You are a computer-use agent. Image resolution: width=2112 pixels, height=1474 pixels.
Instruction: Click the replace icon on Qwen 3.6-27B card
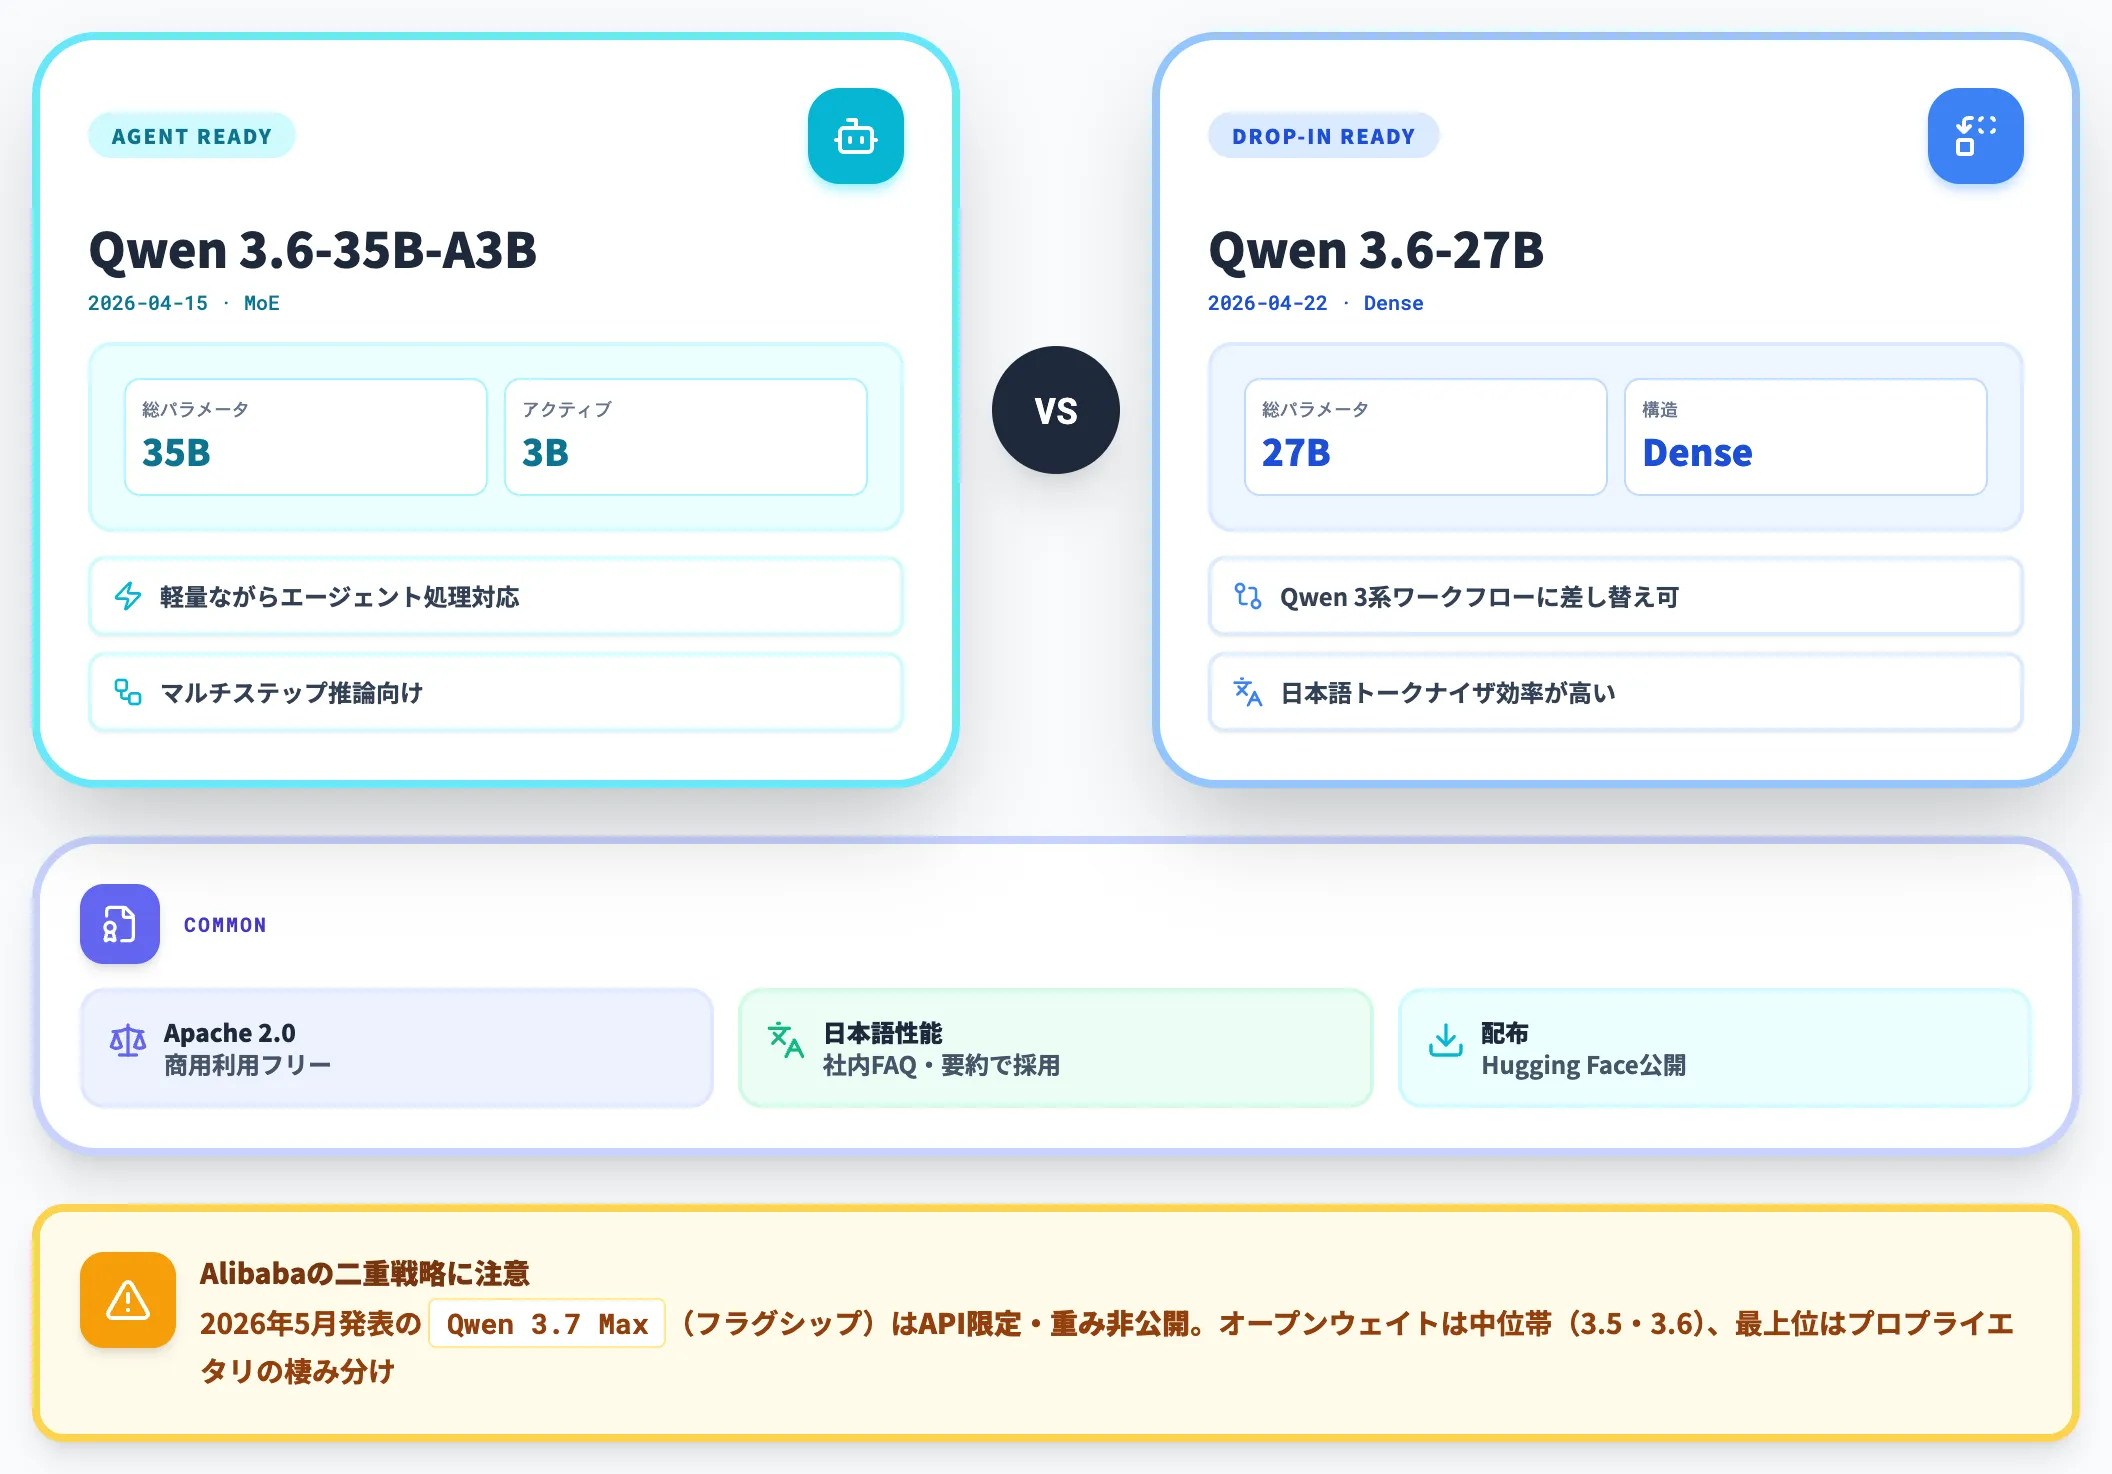point(1975,136)
